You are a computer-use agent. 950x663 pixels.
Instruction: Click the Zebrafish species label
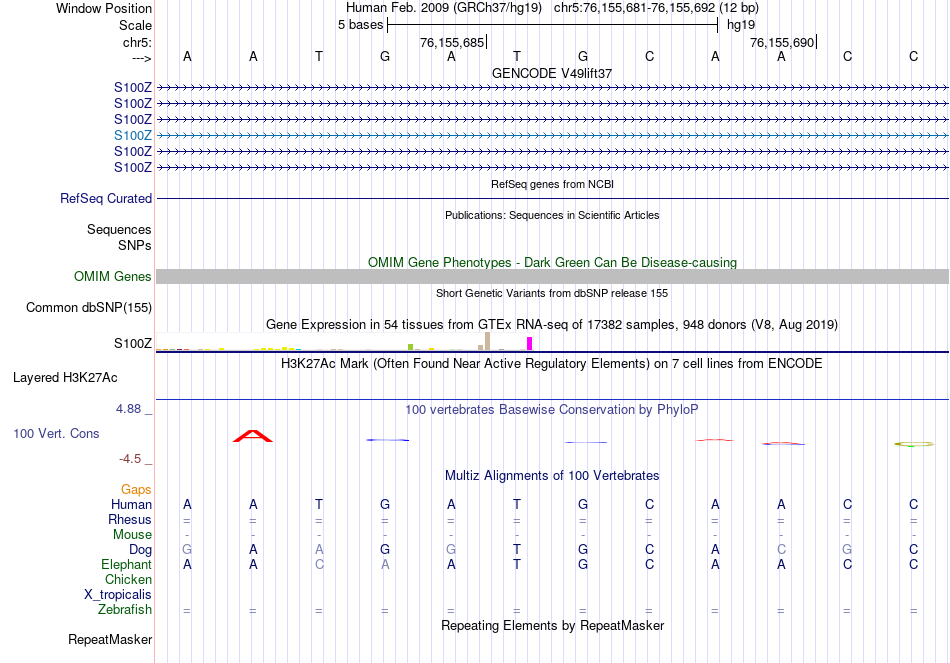[125, 609]
